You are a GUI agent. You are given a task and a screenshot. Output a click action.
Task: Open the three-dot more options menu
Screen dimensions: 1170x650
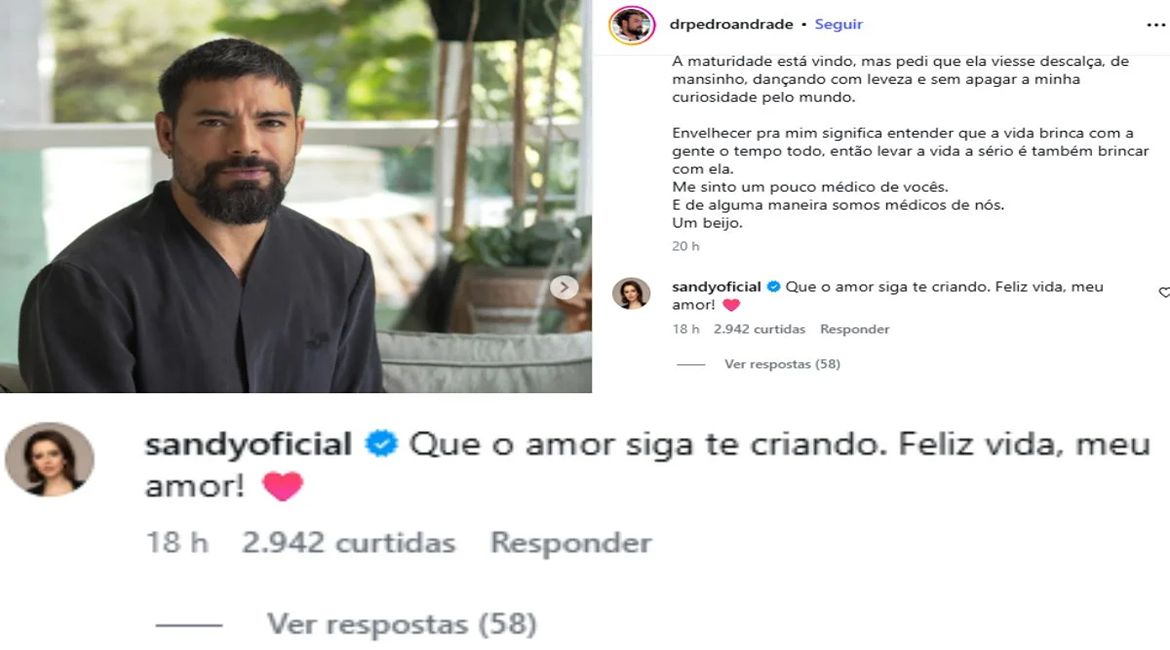1155,25
